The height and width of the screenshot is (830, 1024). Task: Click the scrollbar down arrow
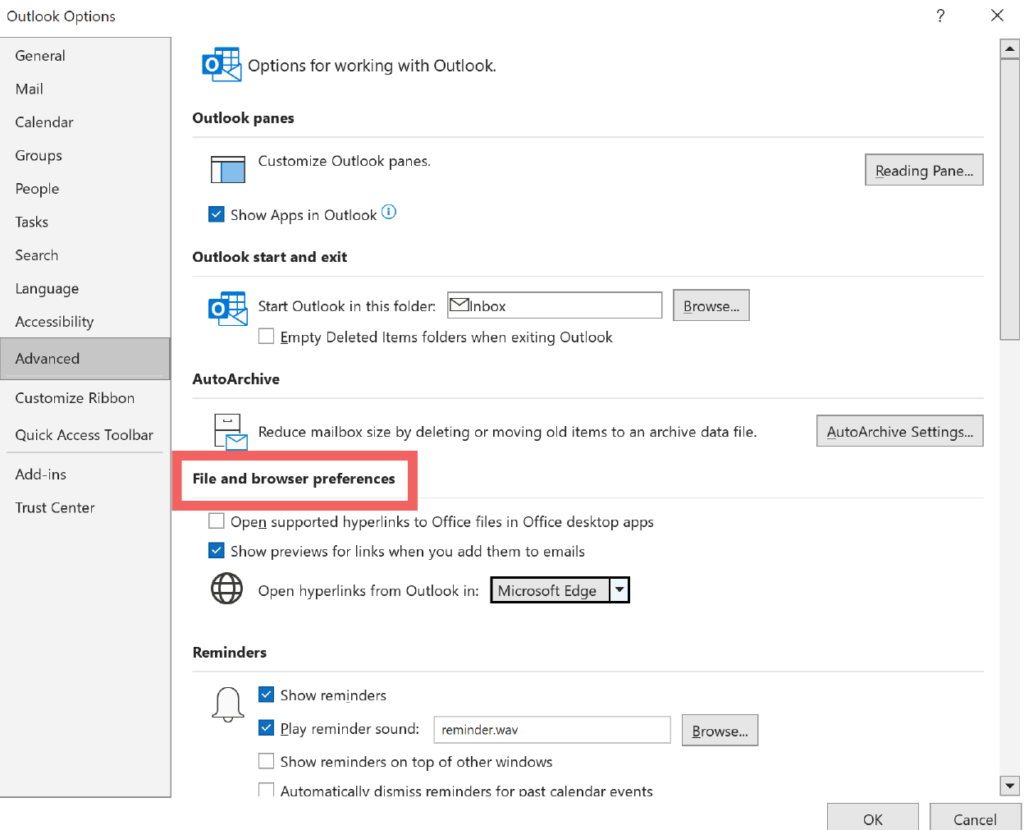(1009, 786)
